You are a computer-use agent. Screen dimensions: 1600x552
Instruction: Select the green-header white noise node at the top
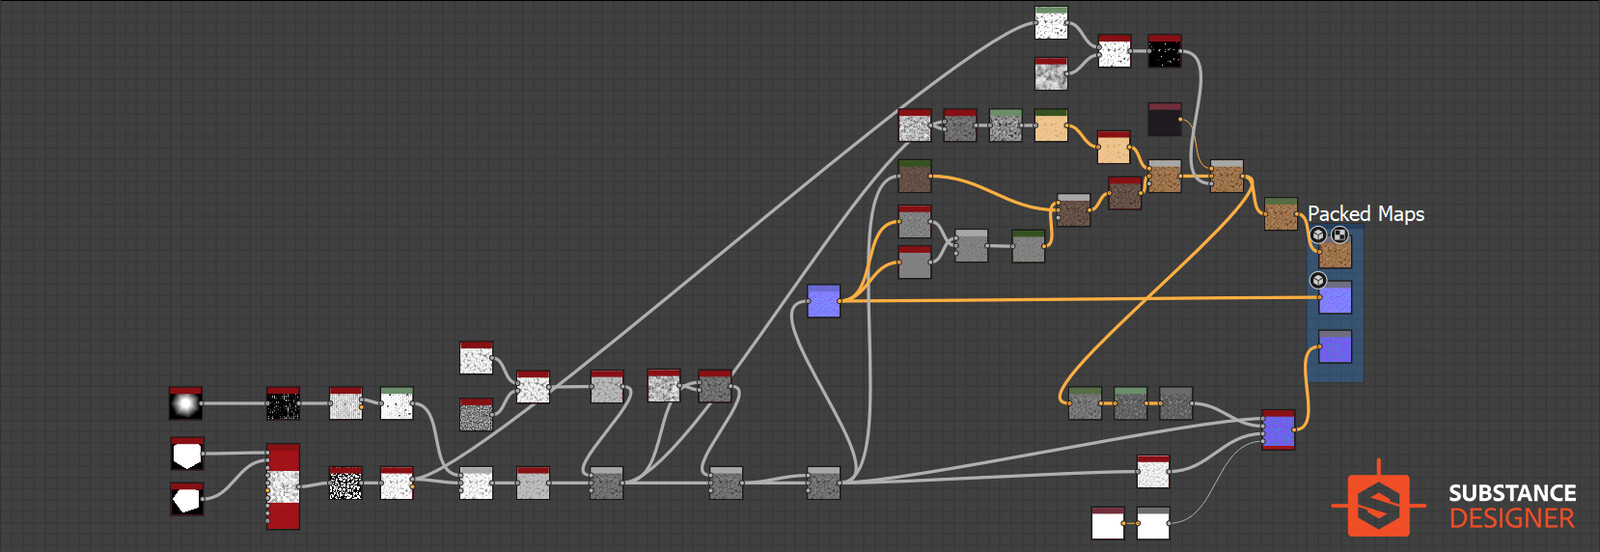tap(1051, 23)
